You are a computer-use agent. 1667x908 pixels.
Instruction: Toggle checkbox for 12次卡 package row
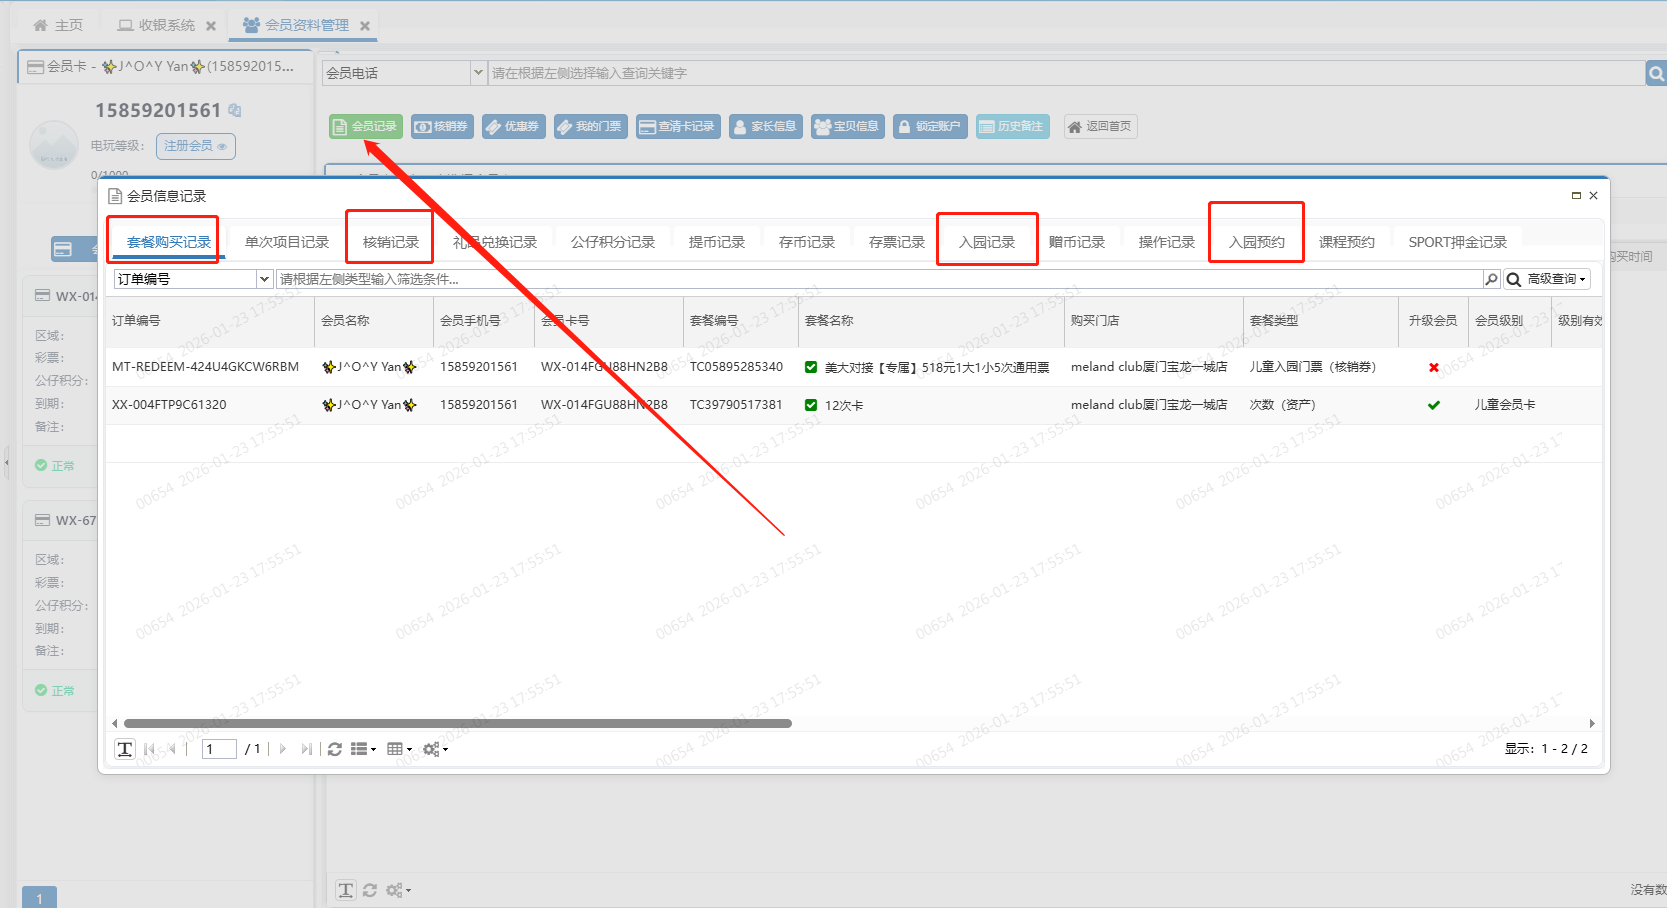(811, 405)
